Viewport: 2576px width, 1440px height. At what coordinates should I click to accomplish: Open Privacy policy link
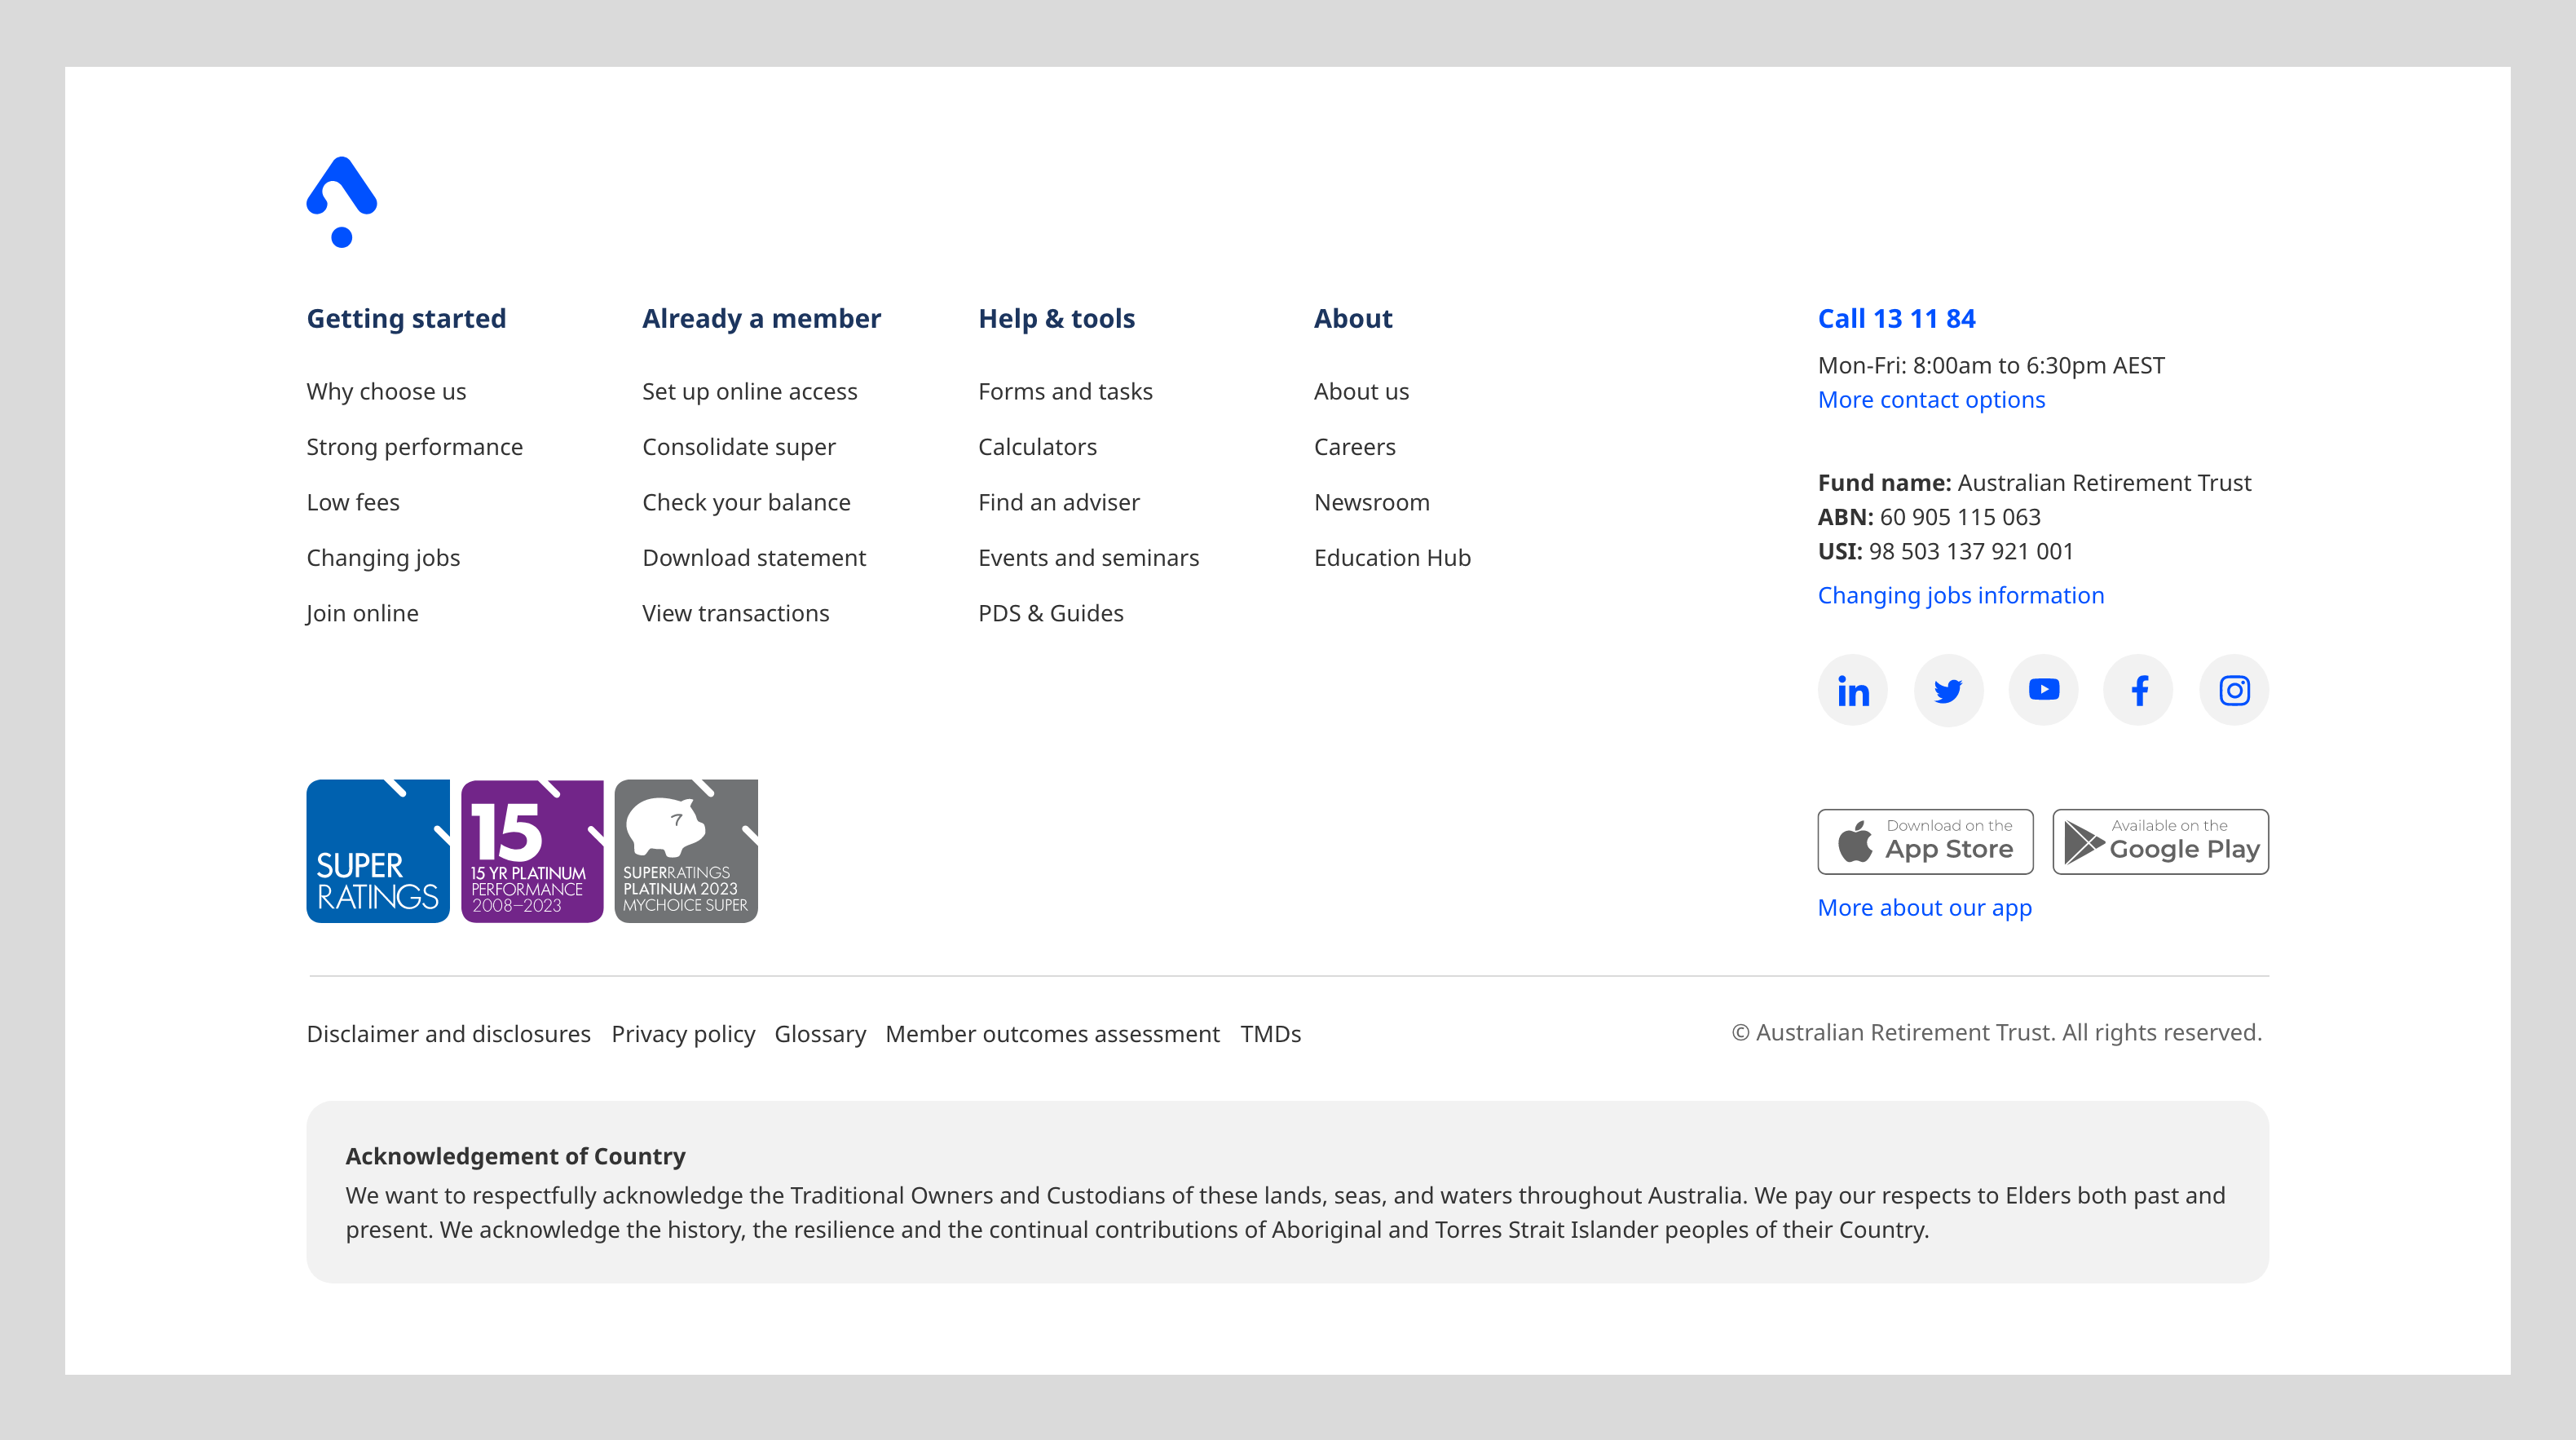click(x=683, y=1034)
